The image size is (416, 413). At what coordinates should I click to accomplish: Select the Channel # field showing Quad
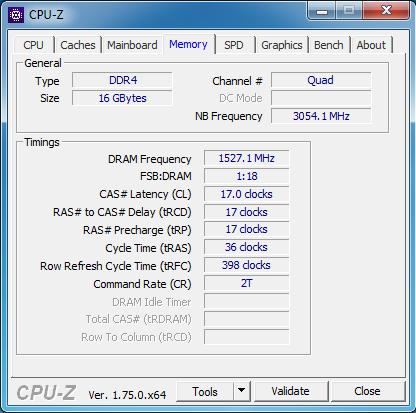tap(321, 80)
